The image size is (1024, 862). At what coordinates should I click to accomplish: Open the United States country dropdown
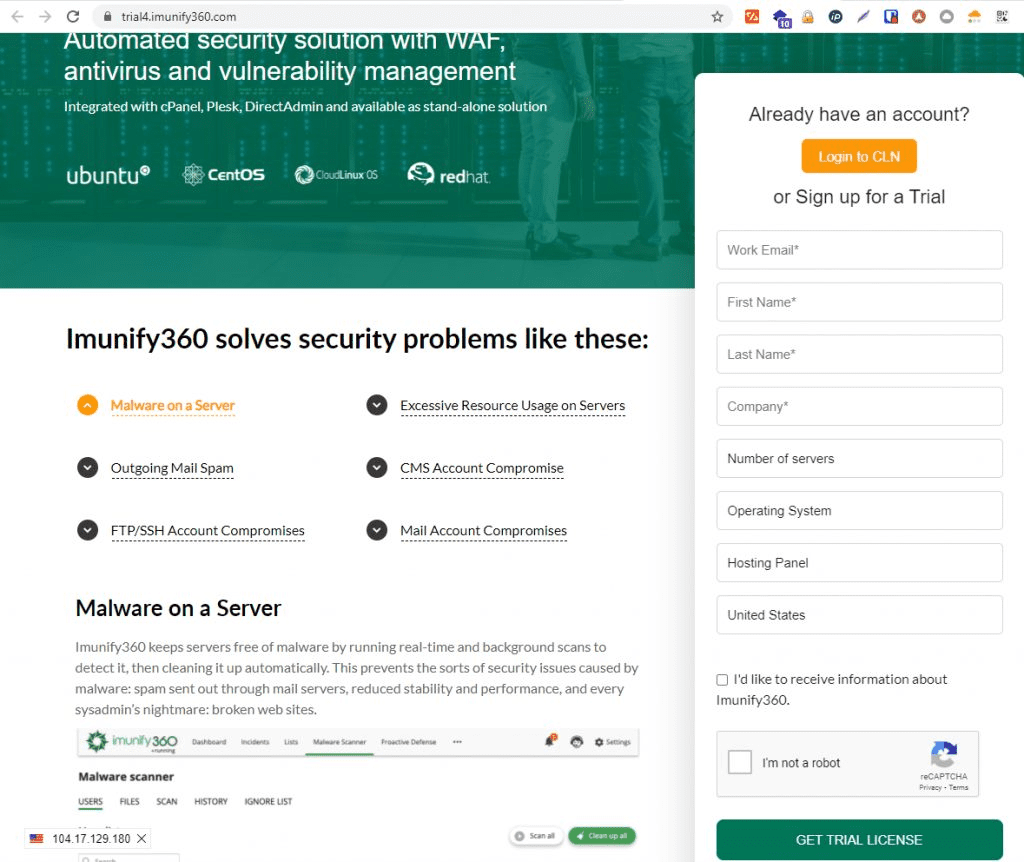tap(859, 615)
